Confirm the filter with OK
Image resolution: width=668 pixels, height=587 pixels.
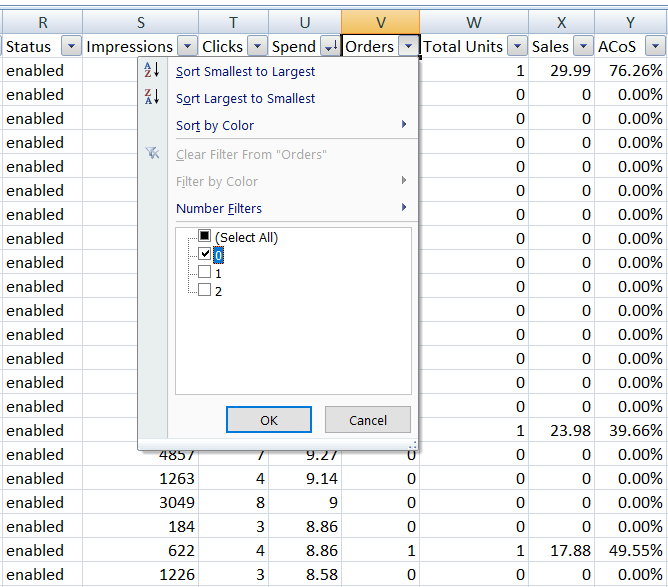coord(269,420)
